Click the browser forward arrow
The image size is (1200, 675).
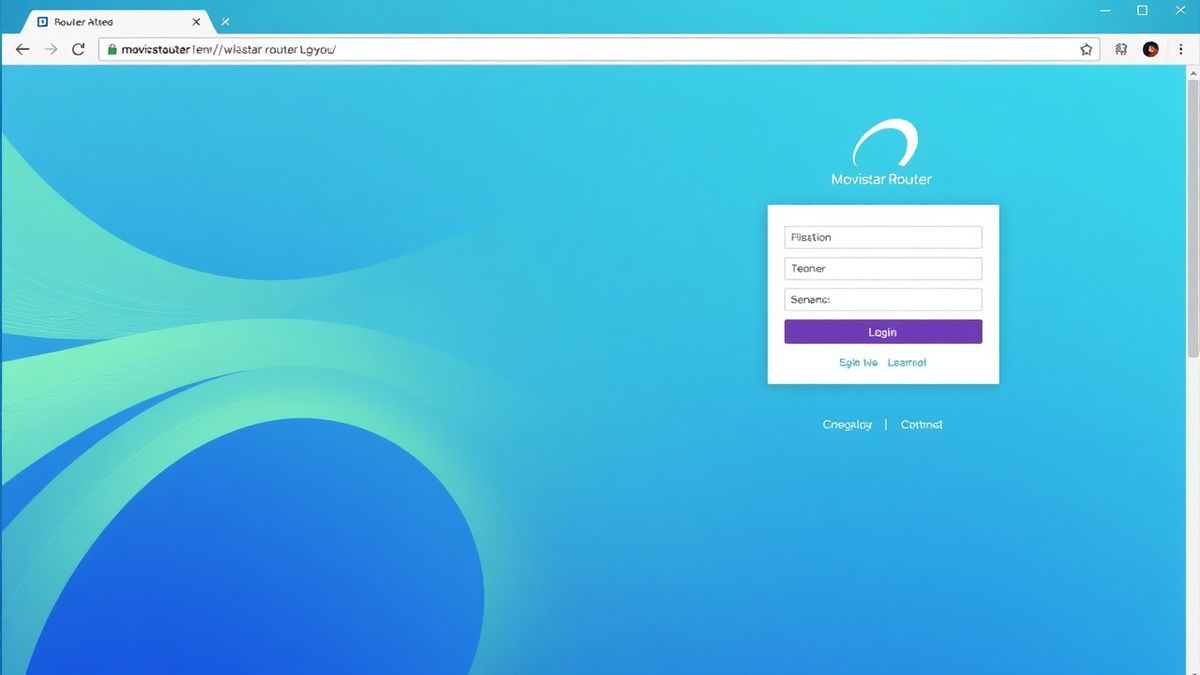tap(51, 49)
